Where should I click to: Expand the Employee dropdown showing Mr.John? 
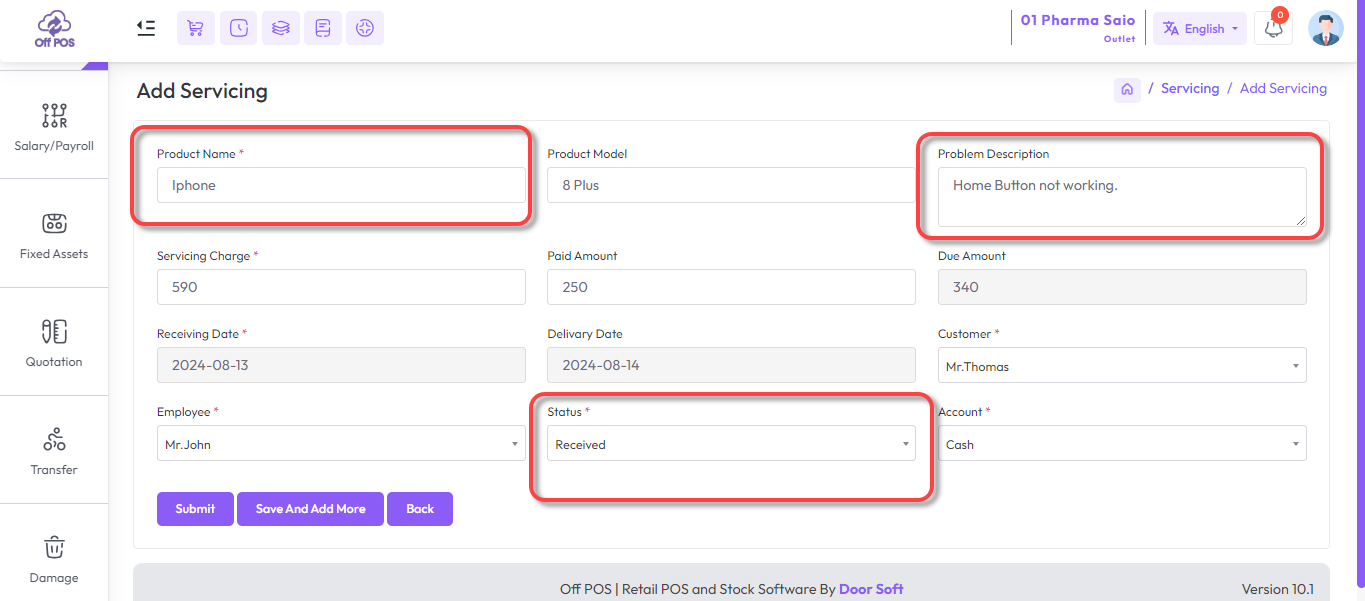(x=340, y=444)
